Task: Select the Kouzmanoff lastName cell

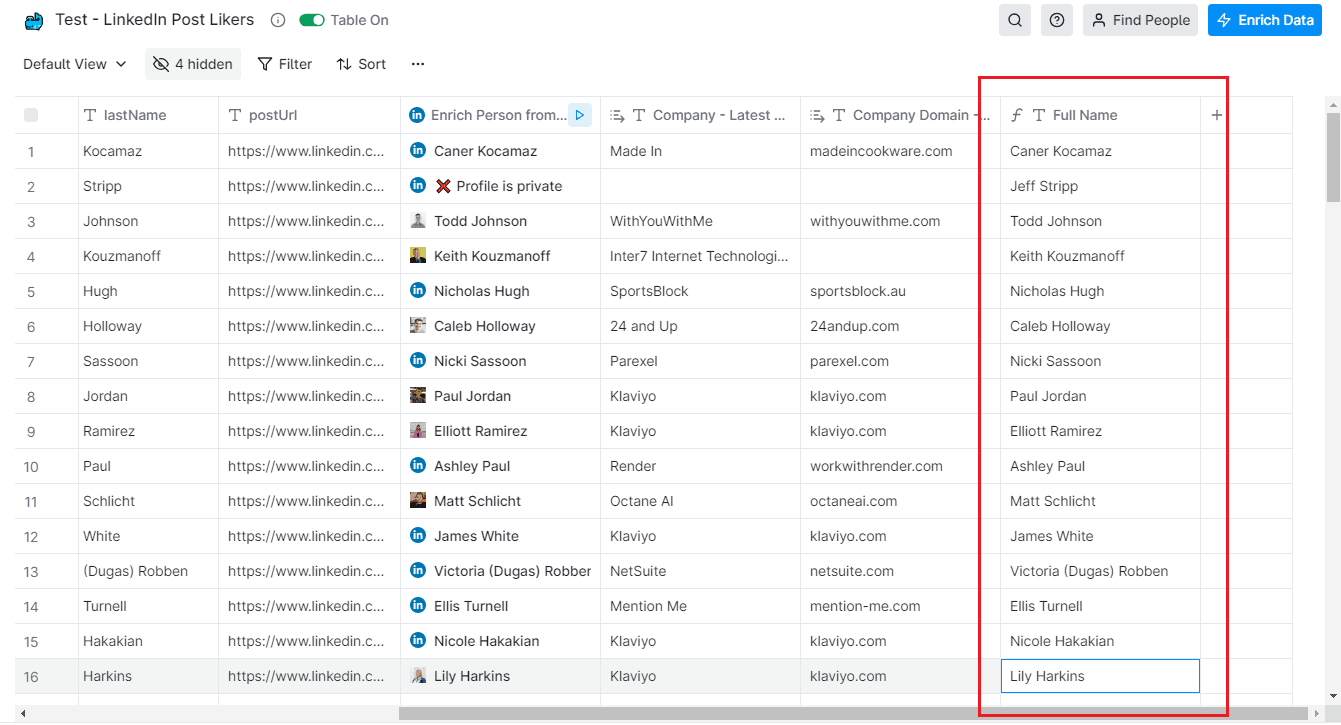Action: 148,256
